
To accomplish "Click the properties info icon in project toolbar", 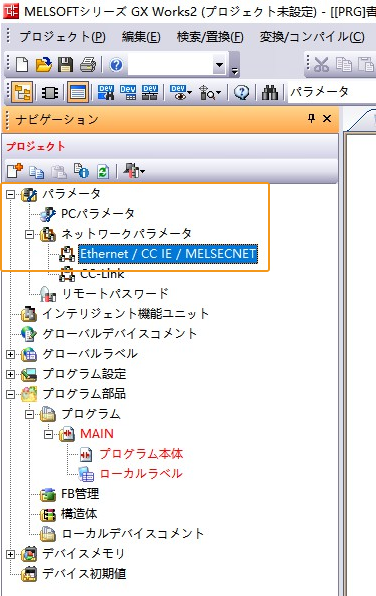I will point(81,171).
